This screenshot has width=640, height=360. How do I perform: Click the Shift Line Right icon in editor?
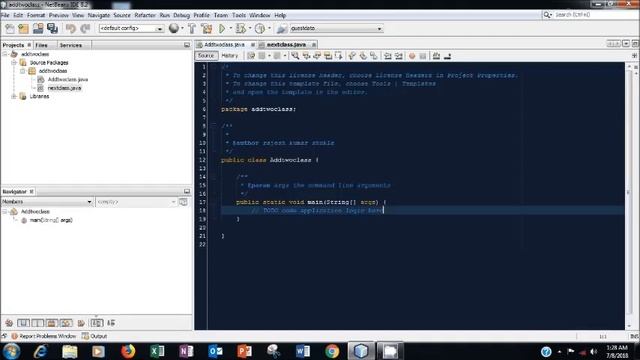[x=398, y=56]
